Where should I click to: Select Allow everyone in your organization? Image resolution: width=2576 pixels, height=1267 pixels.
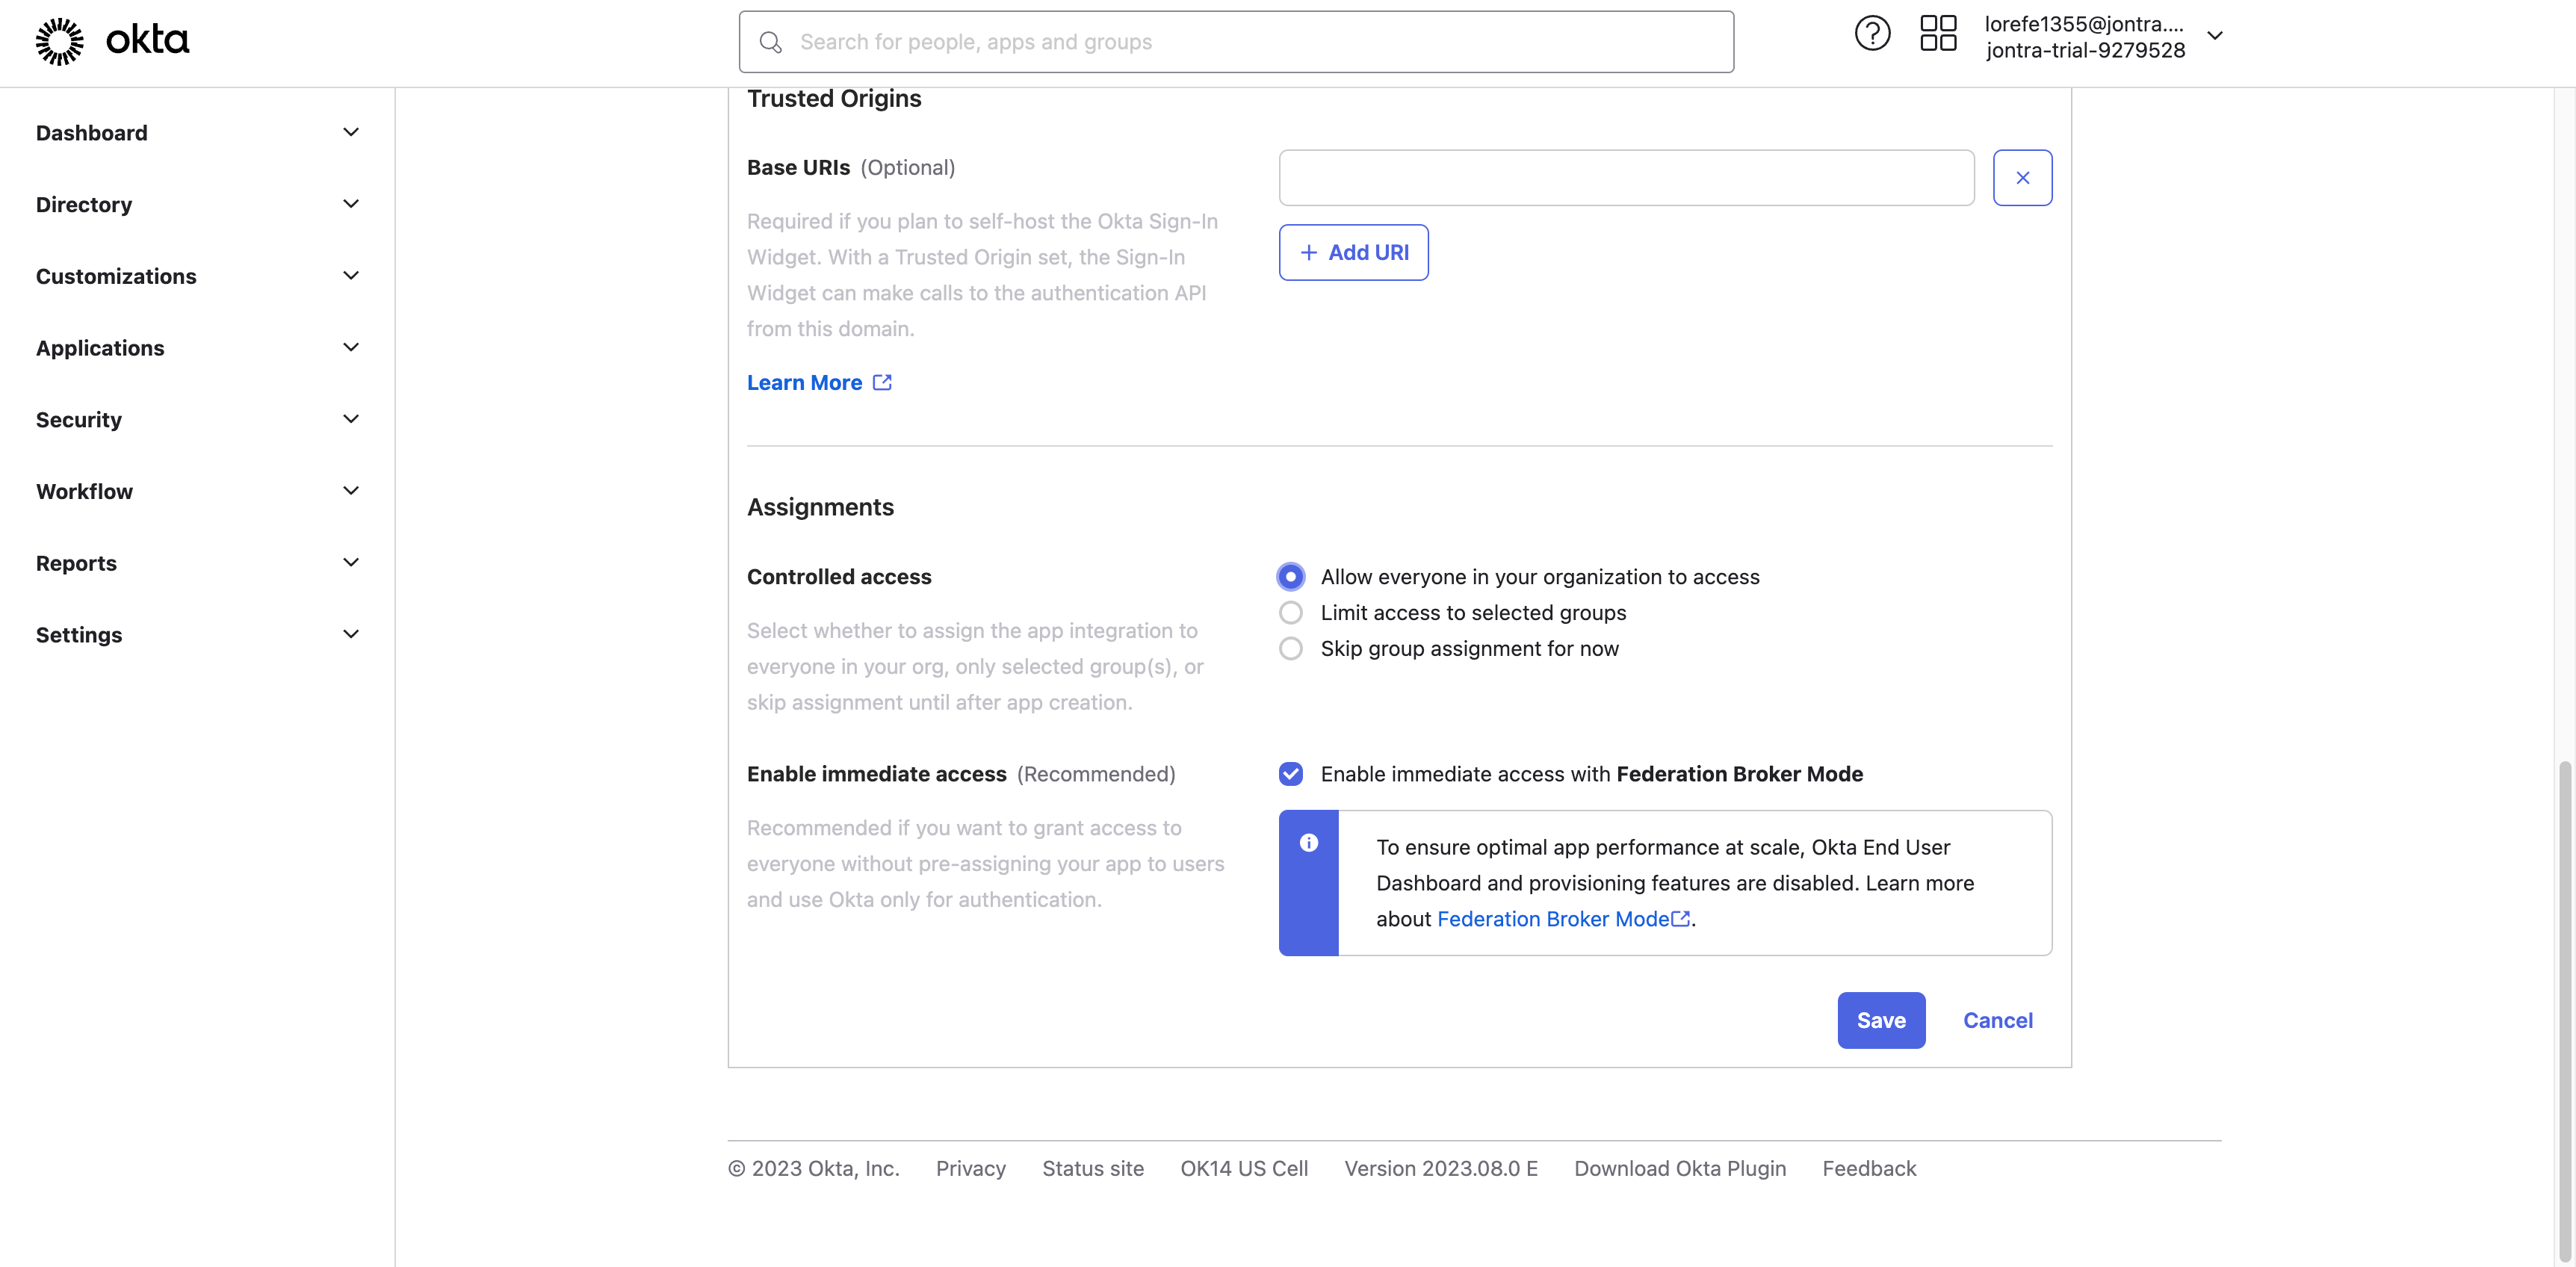point(1291,577)
